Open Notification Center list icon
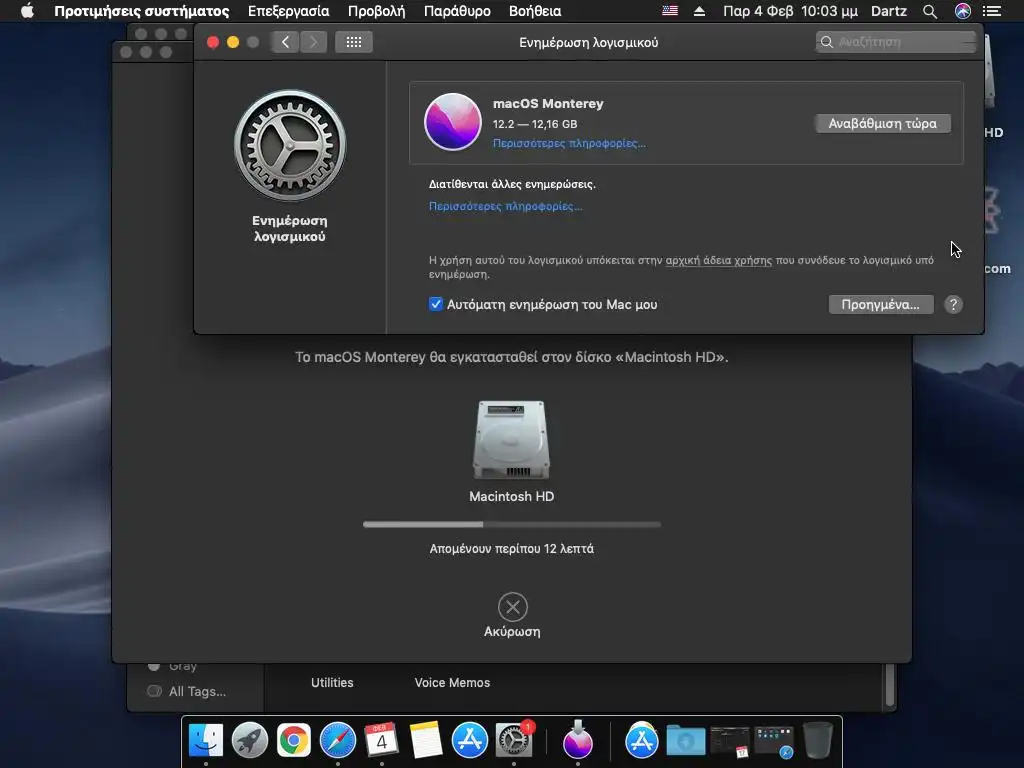The image size is (1024, 768). 992,11
